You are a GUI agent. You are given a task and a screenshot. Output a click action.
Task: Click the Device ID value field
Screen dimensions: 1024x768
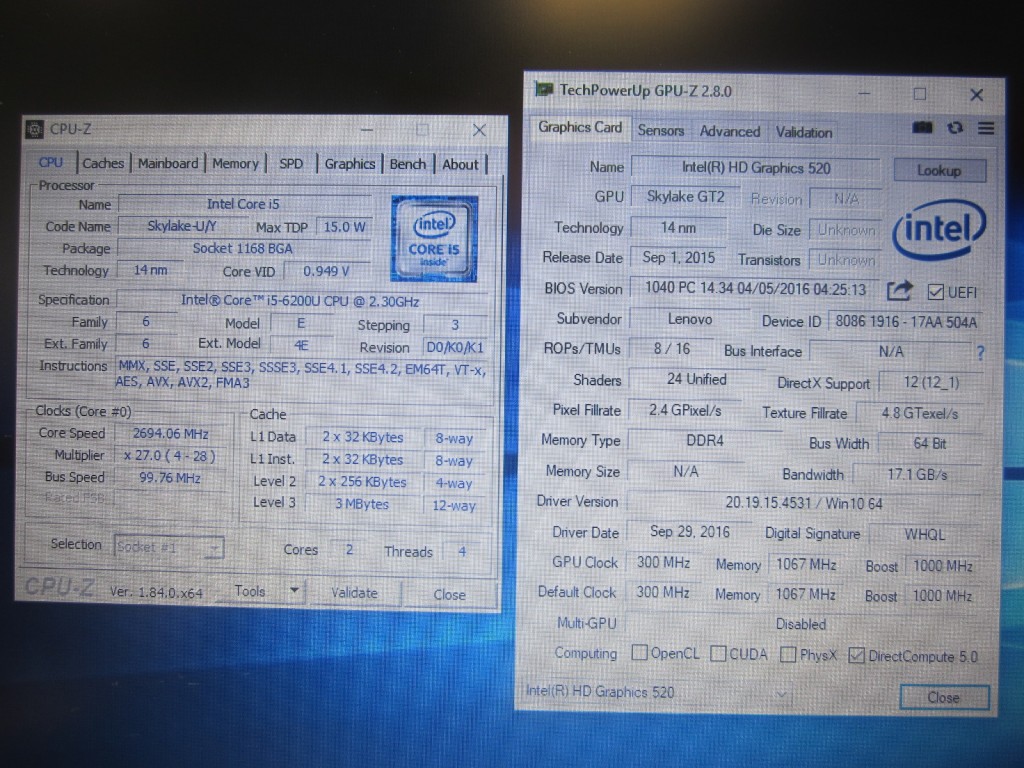[x=906, y=321]
